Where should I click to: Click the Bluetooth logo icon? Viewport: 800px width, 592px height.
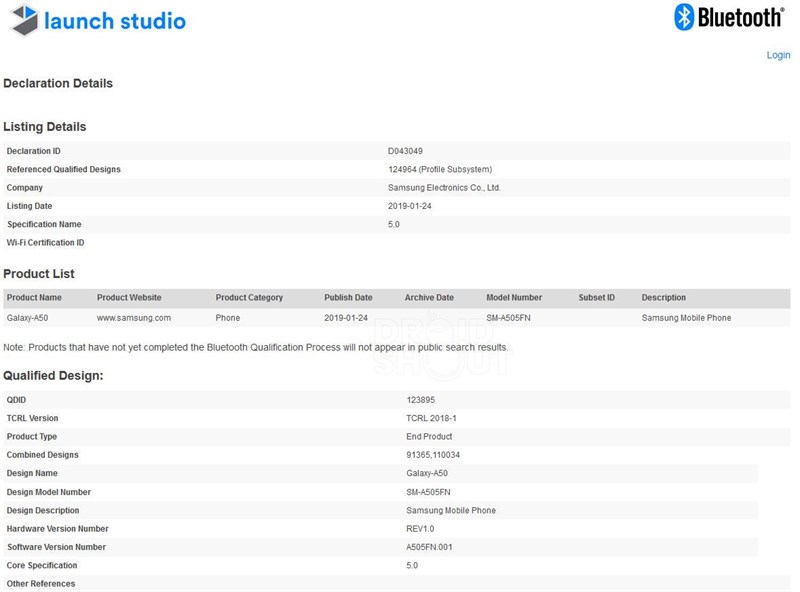[x=685, y=17]
